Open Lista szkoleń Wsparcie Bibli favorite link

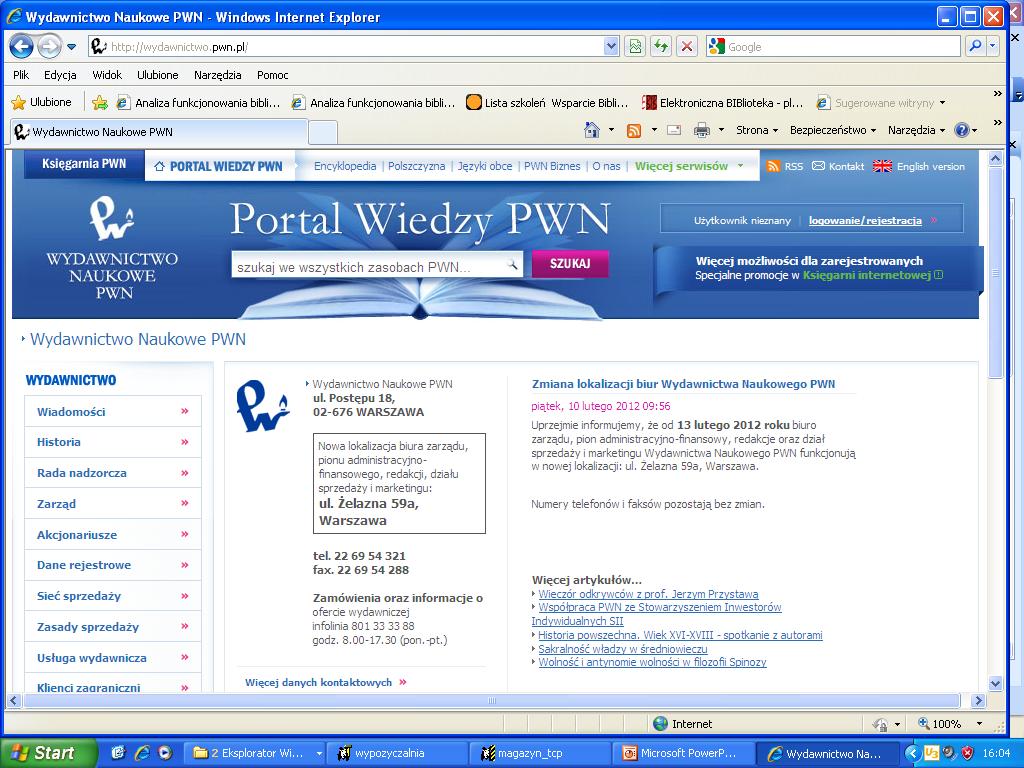click(x=547, y=103)
